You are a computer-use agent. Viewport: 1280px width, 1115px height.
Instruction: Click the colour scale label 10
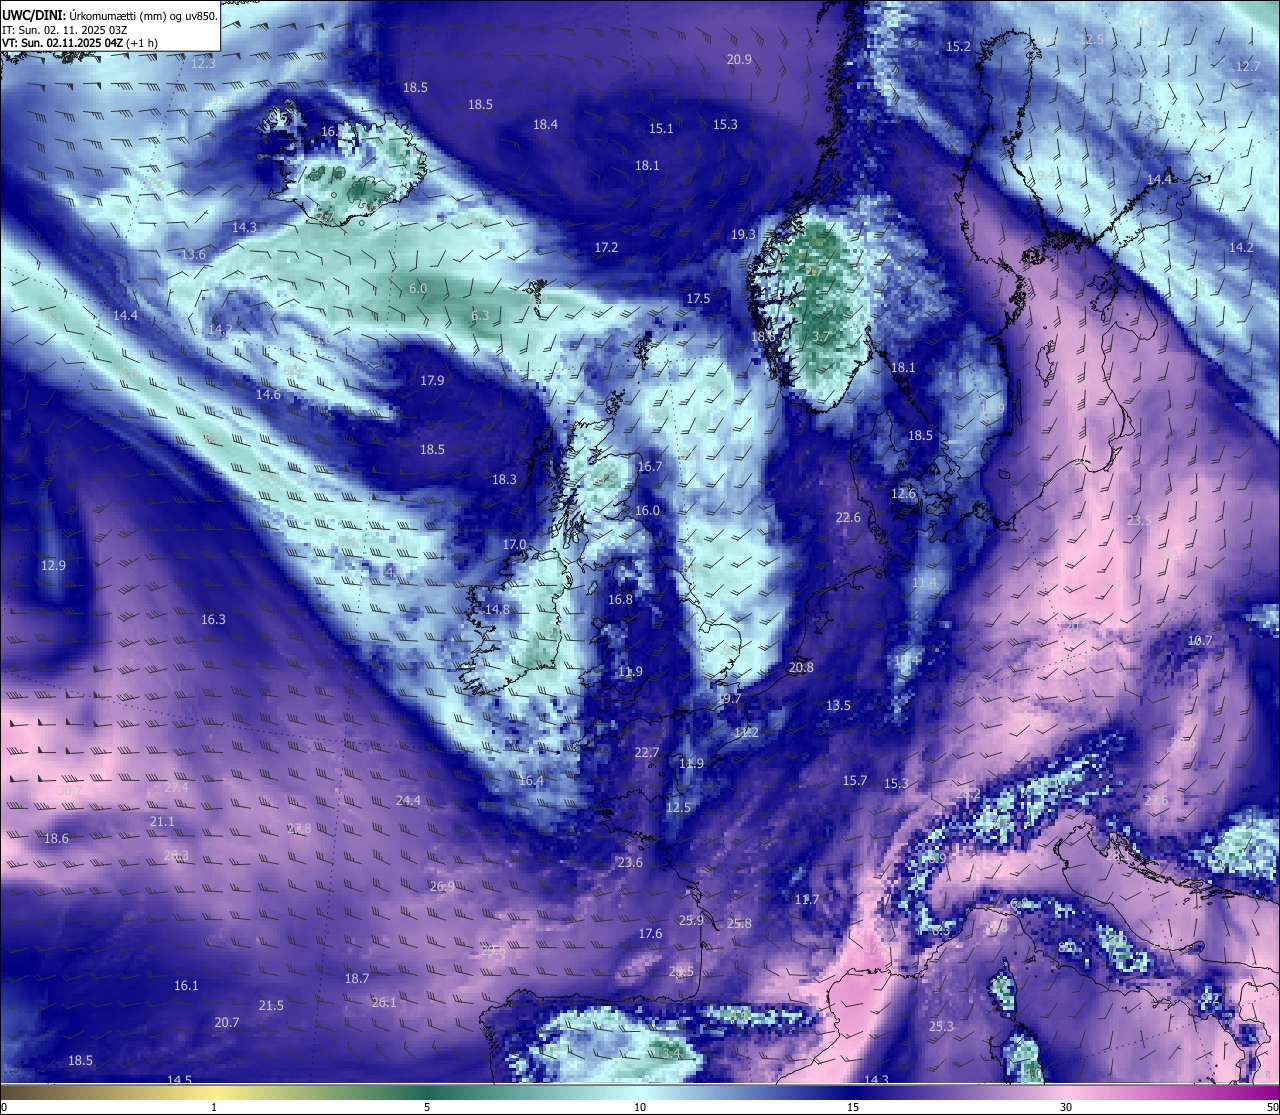click(640, 1107)
